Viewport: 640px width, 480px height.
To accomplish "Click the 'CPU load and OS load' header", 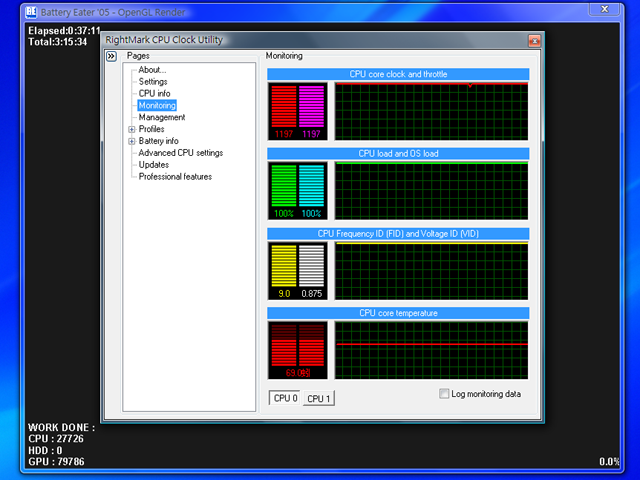I will 398,154.
